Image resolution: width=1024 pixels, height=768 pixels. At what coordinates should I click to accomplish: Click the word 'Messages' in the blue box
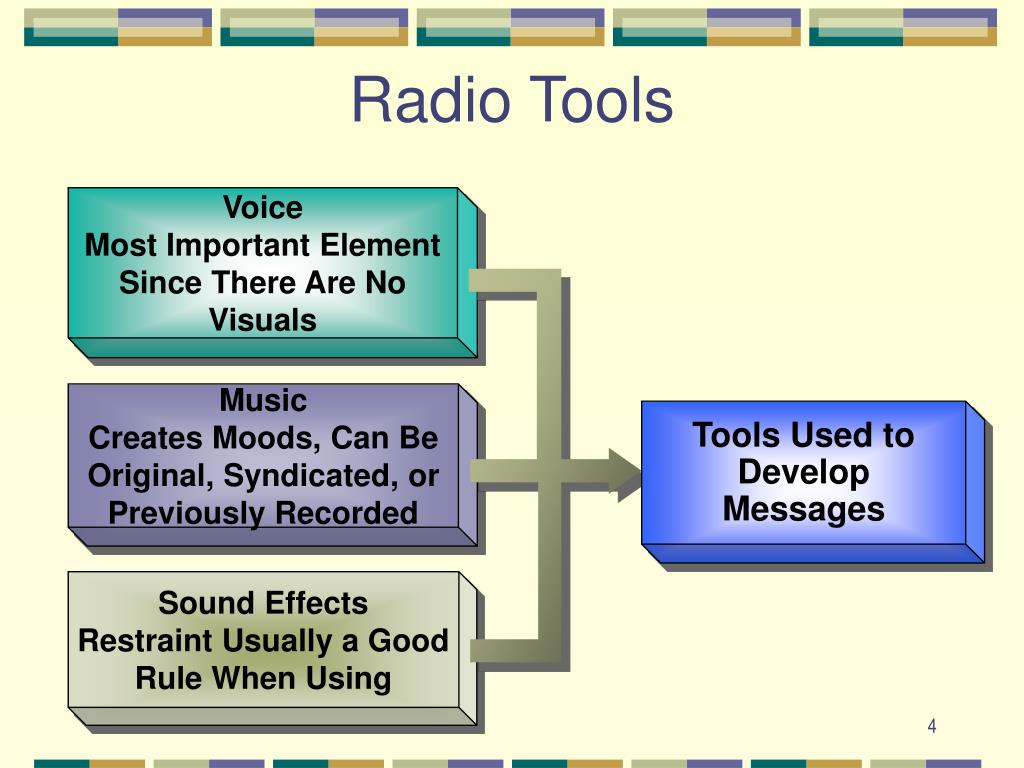pos(803,509)
